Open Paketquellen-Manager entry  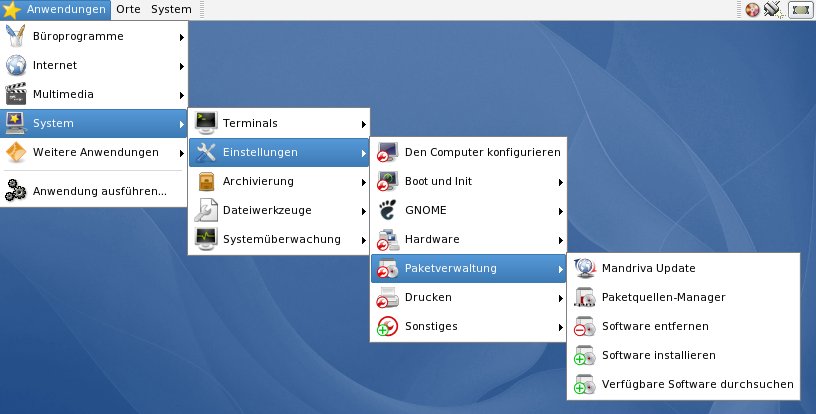[x=683, y=297]
